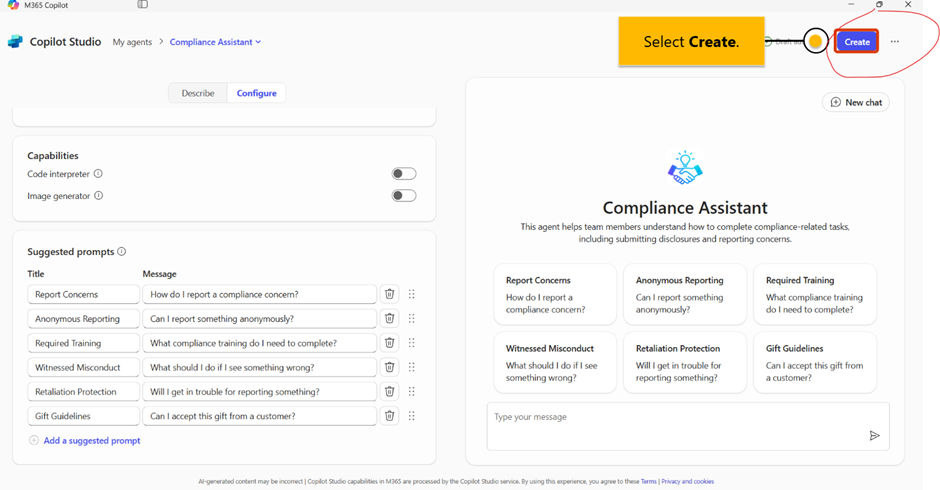Click the info icon next to Code interpreter
The height and width of the screenshot is (490, 940).
click(98, 174)
